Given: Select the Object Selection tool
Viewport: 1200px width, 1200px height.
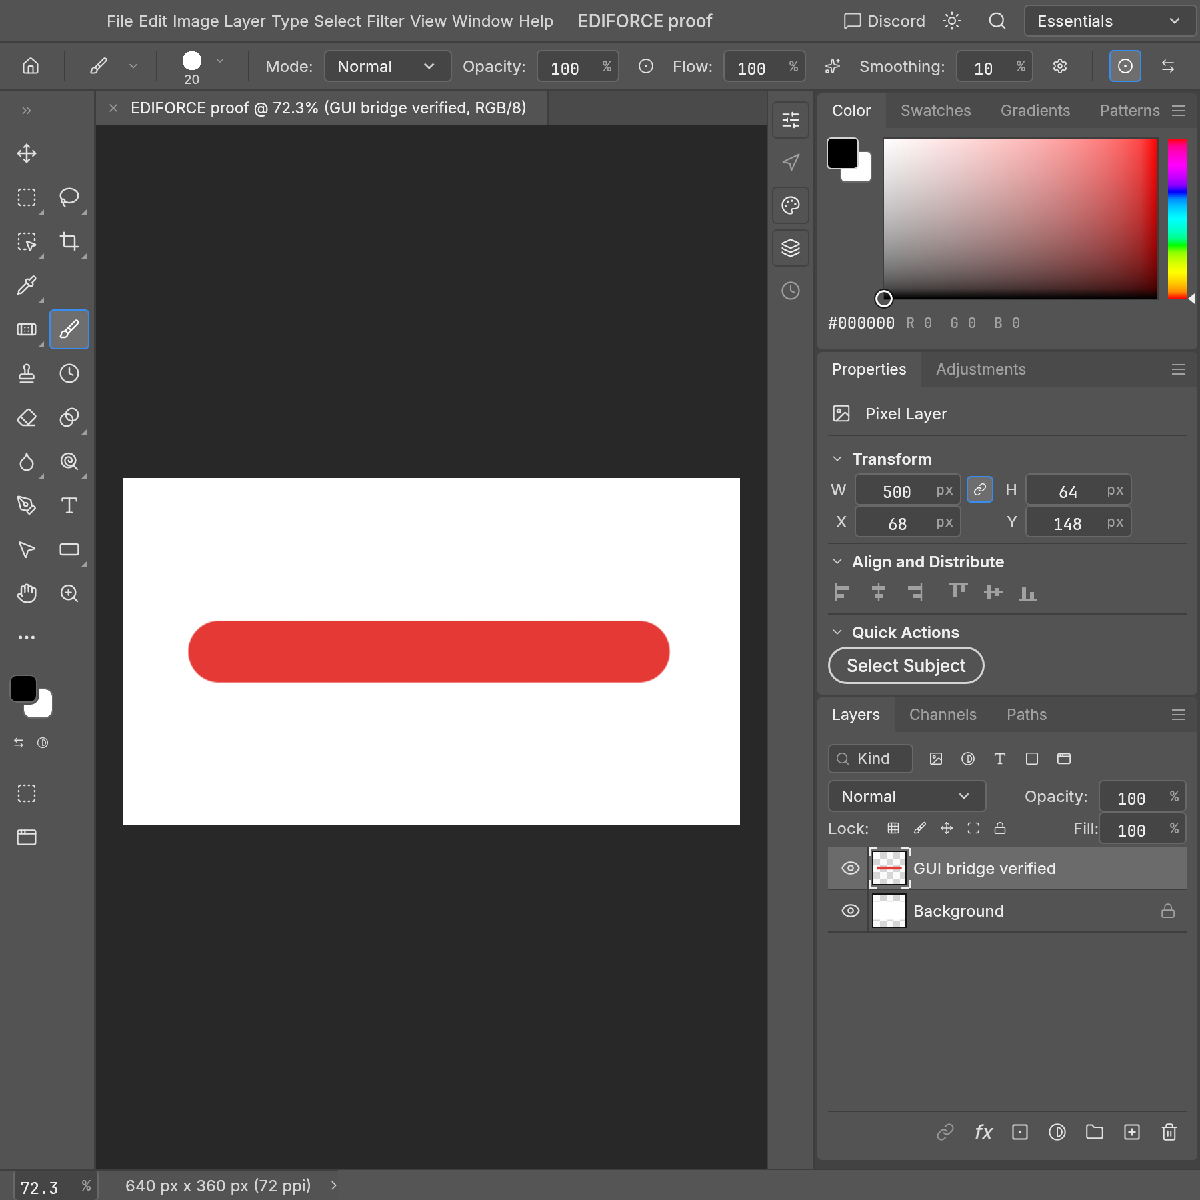Looking at the screenshot, I should pyautogui.click(x=27, y=241).
